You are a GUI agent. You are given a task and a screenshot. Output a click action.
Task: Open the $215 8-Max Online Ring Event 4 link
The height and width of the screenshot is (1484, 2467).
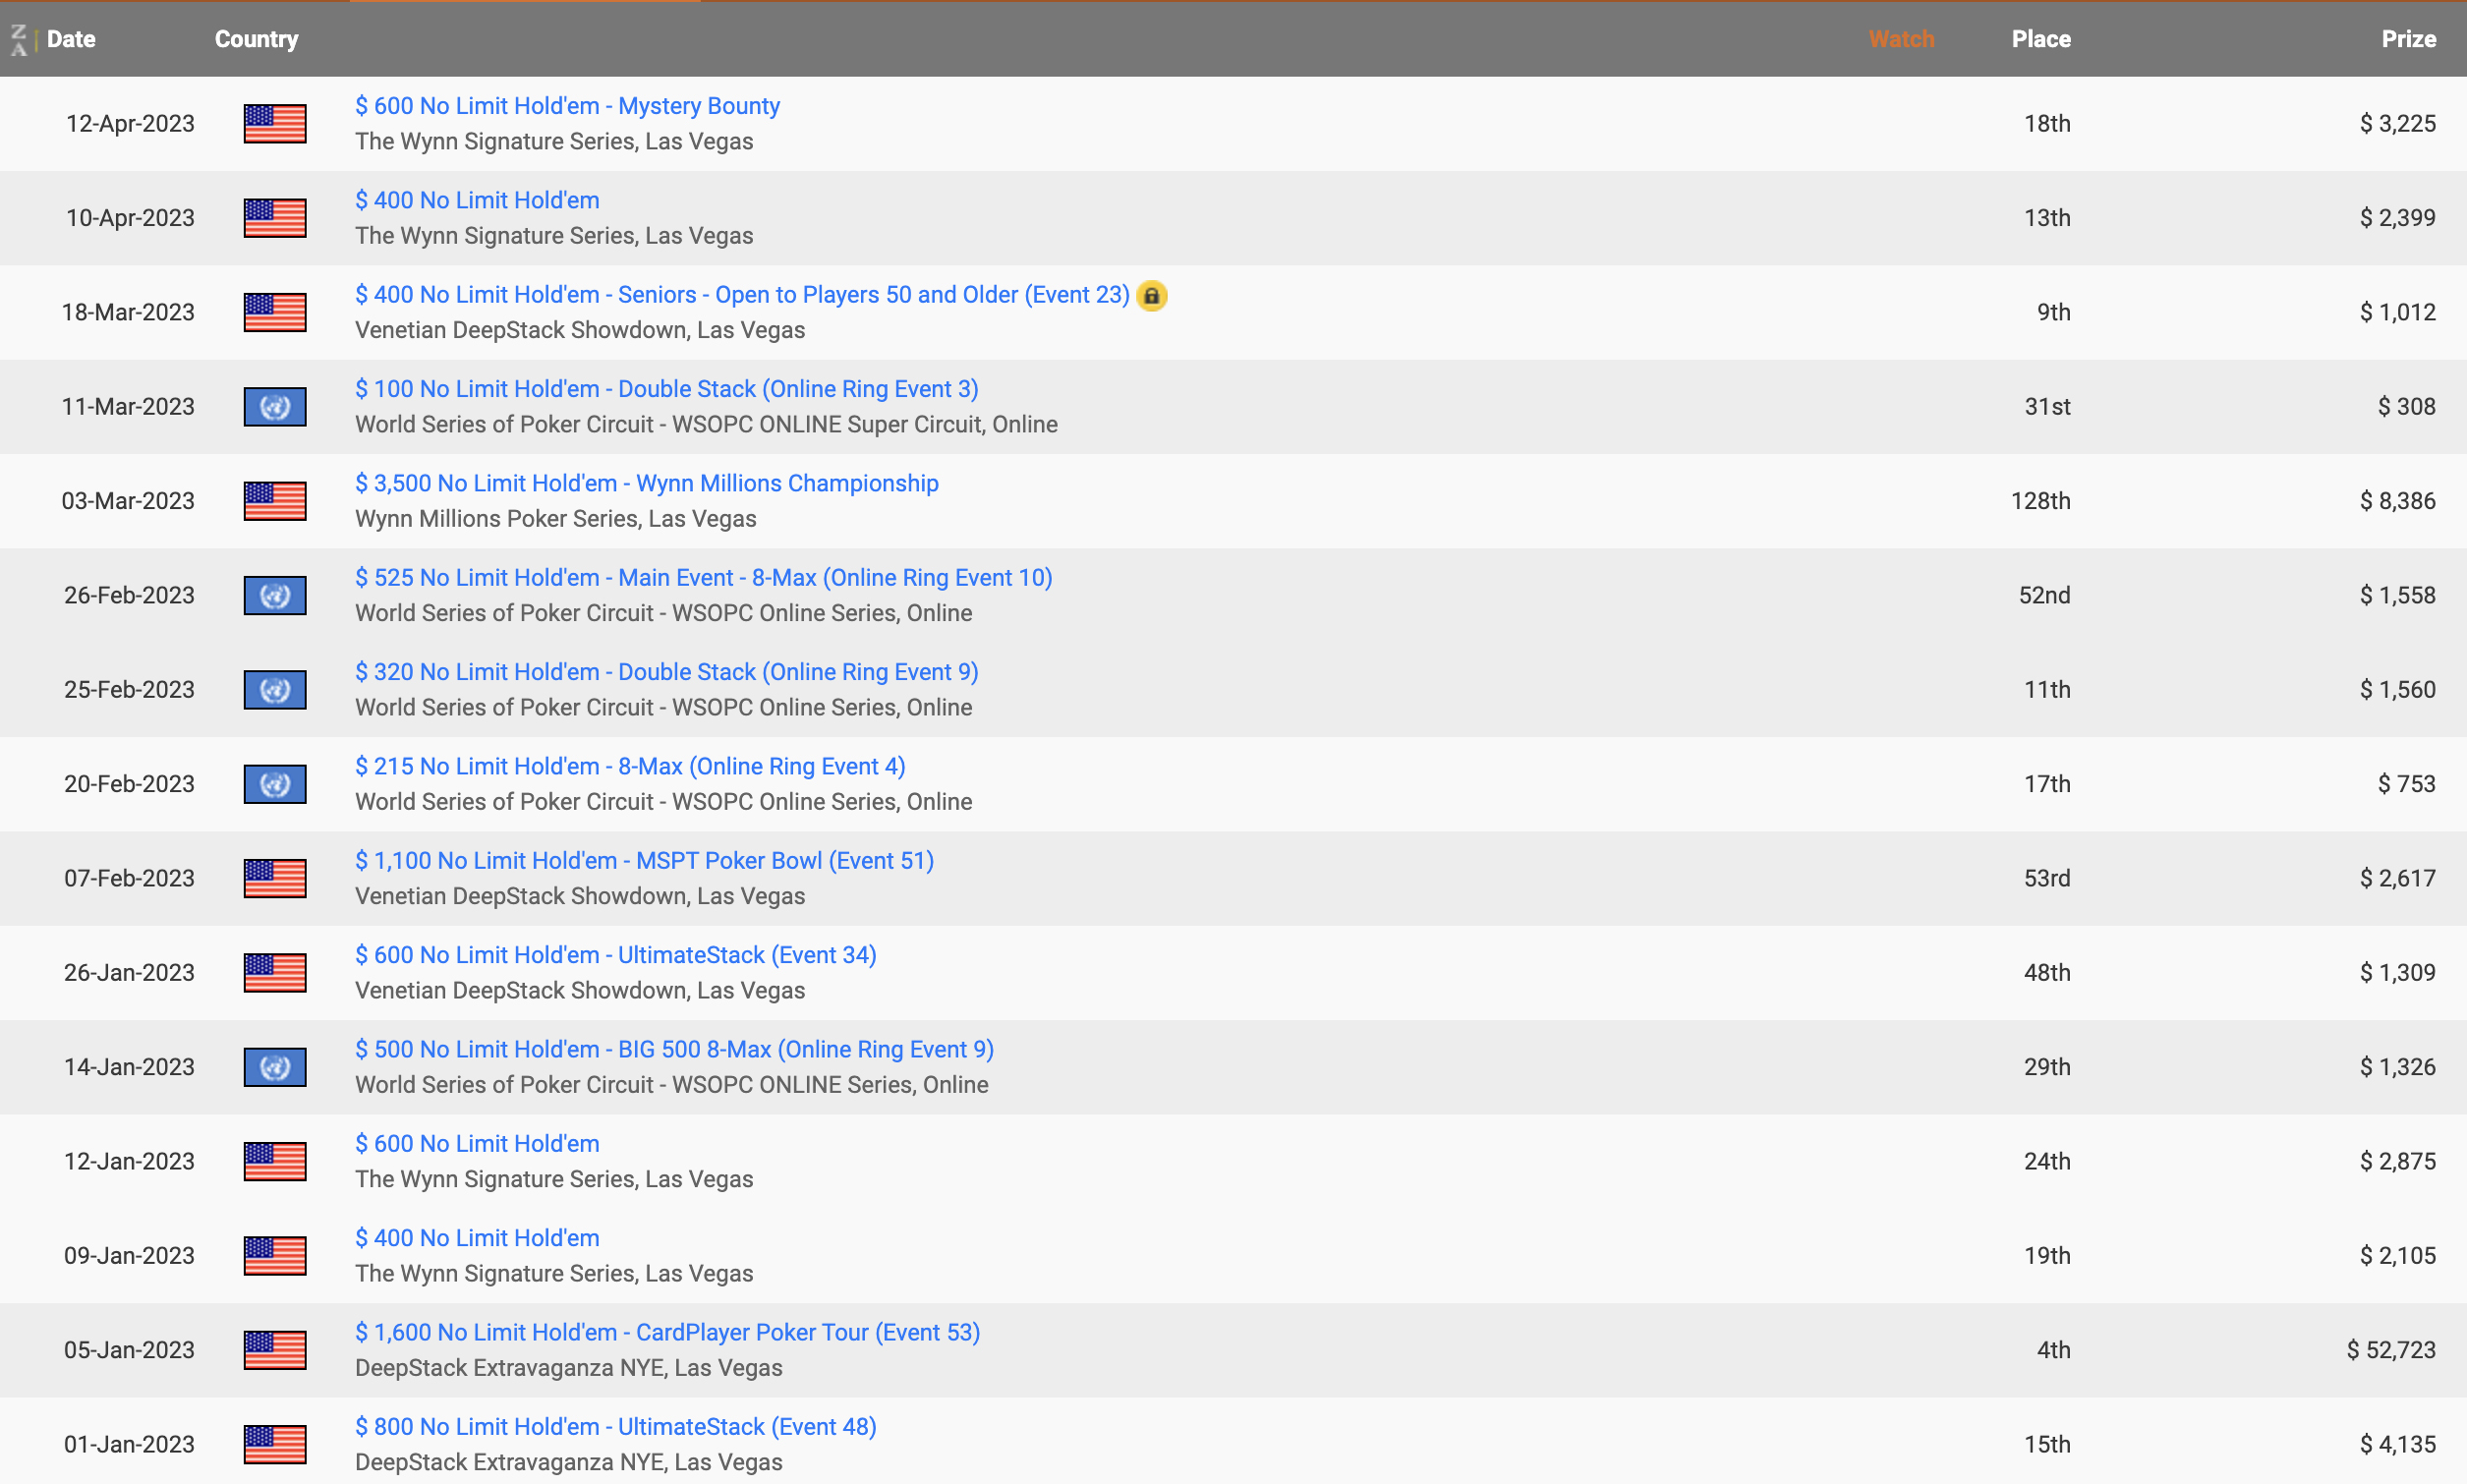[x=630, y=766]
